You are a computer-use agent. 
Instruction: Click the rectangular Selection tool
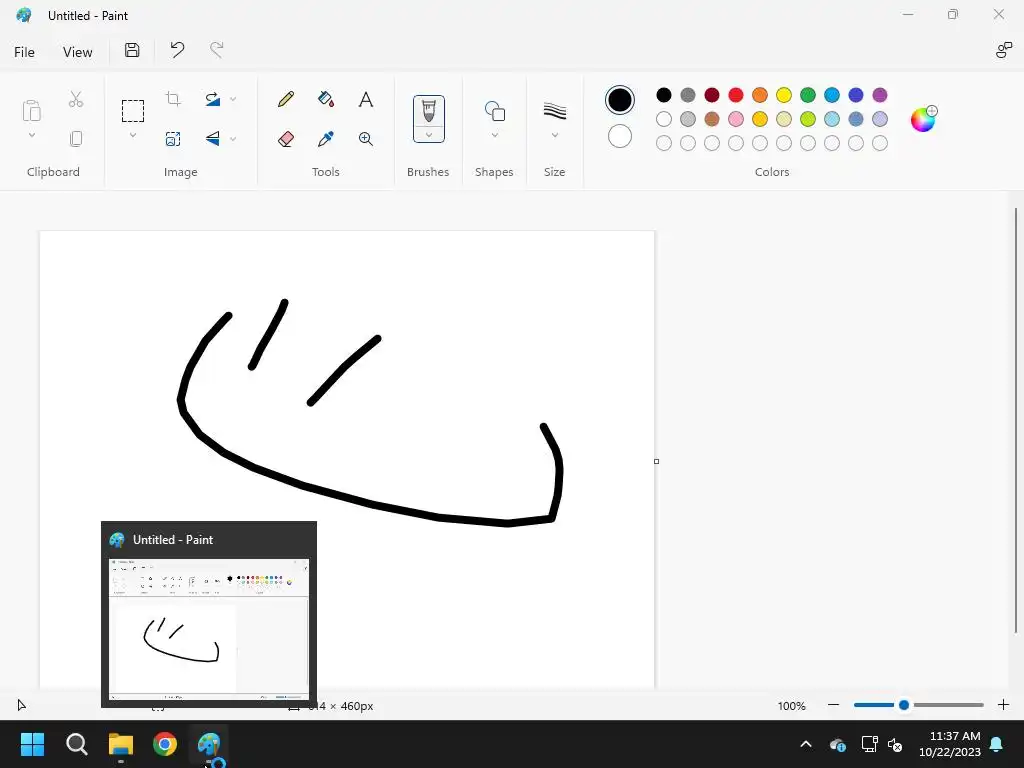(x=133, y=111)
